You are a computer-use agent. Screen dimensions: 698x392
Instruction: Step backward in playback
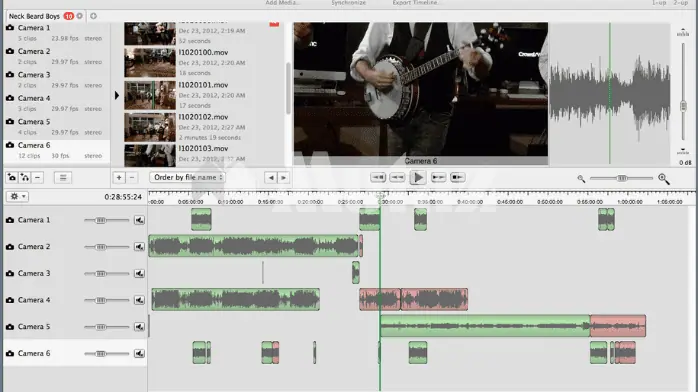coord(397,178)
